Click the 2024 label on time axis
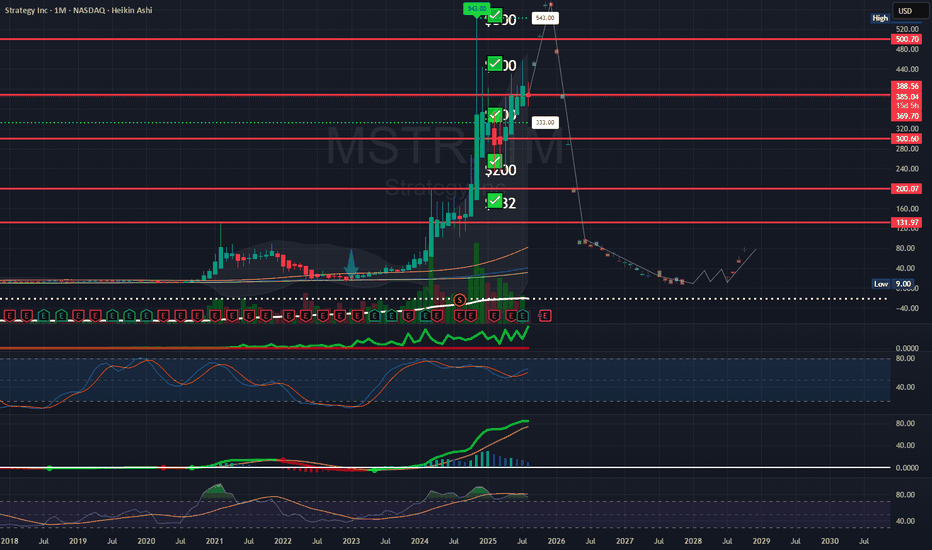Screen dimensions: 932x550 pos(420,541)
